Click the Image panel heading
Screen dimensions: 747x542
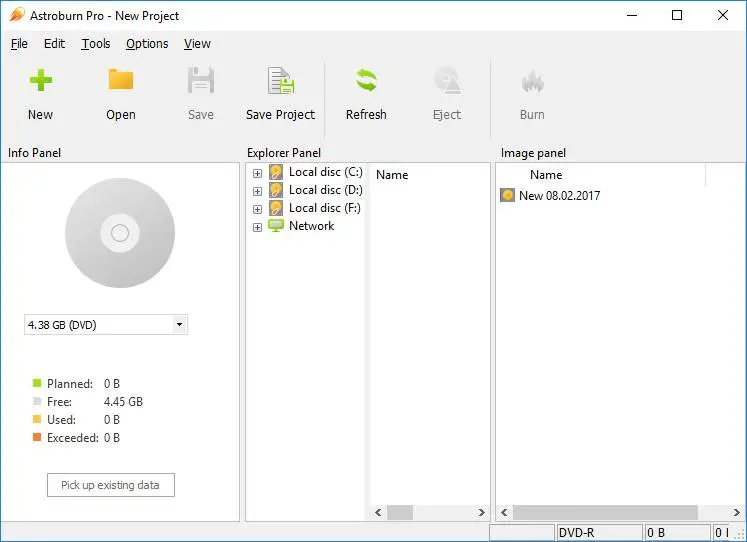click(x=534, y=153)
